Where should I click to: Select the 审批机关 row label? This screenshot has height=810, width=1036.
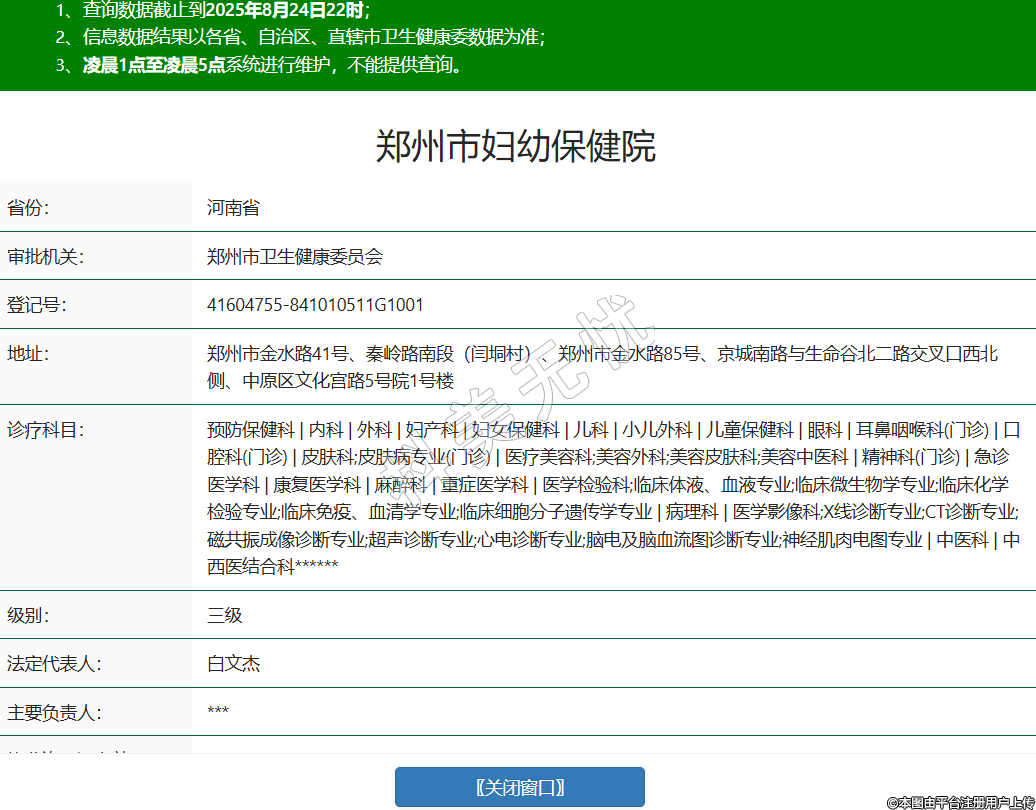click(x=46, y=257)
